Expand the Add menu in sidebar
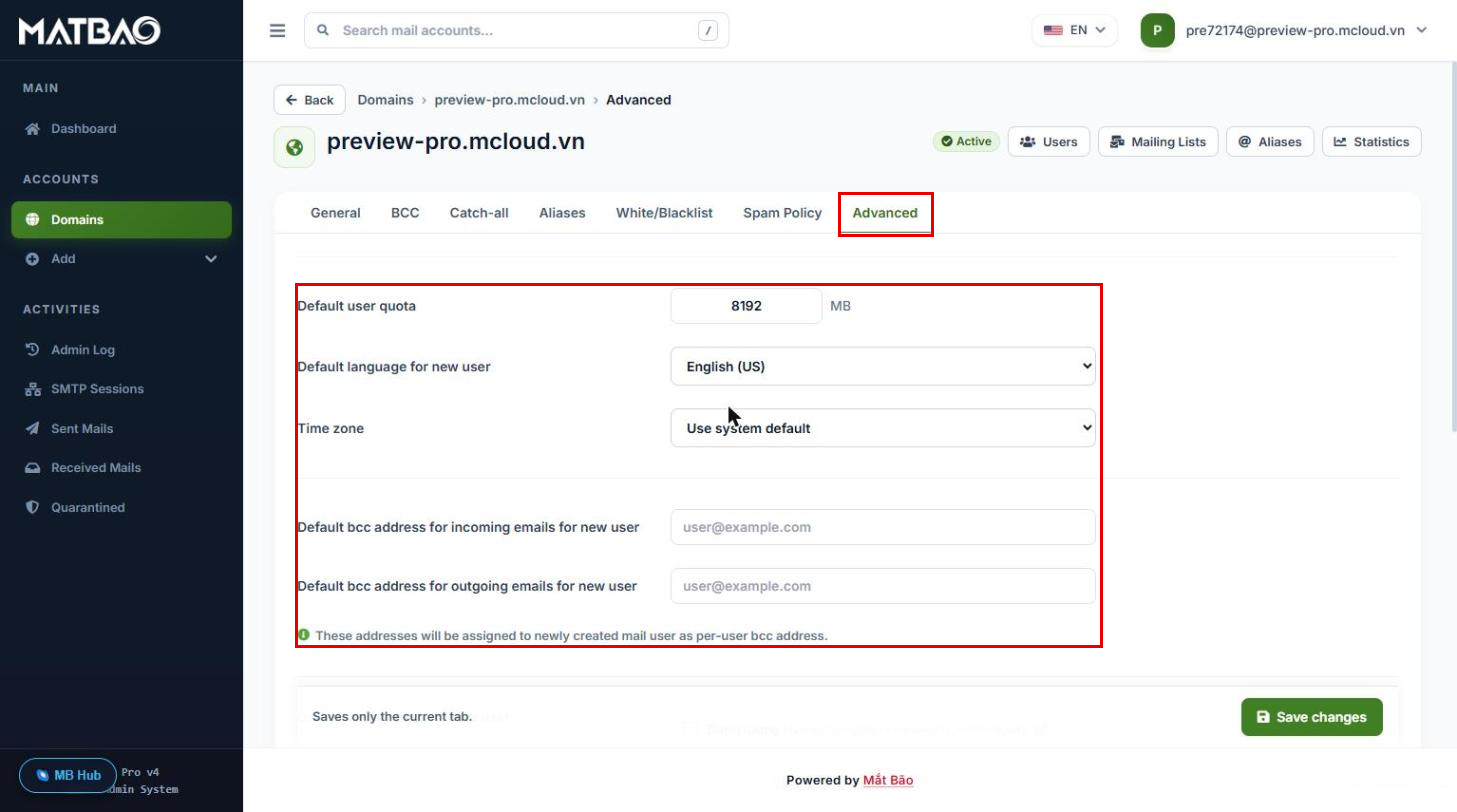Screen dimensions: 1457x812 tap(121, 259)
